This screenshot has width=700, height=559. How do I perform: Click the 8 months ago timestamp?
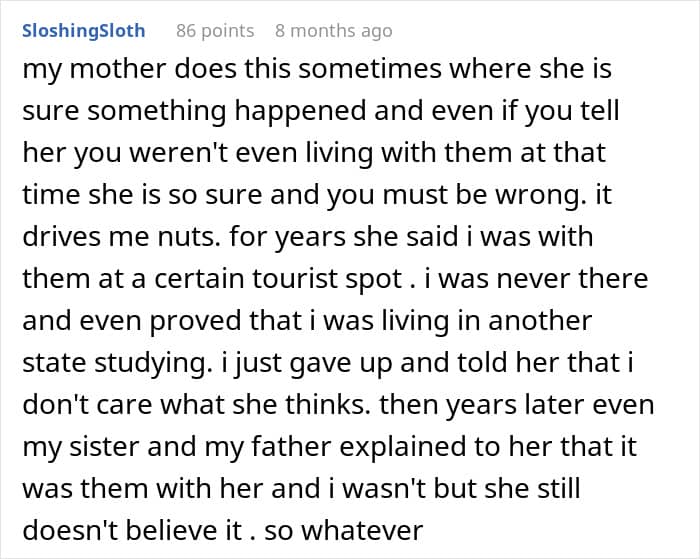334,30
